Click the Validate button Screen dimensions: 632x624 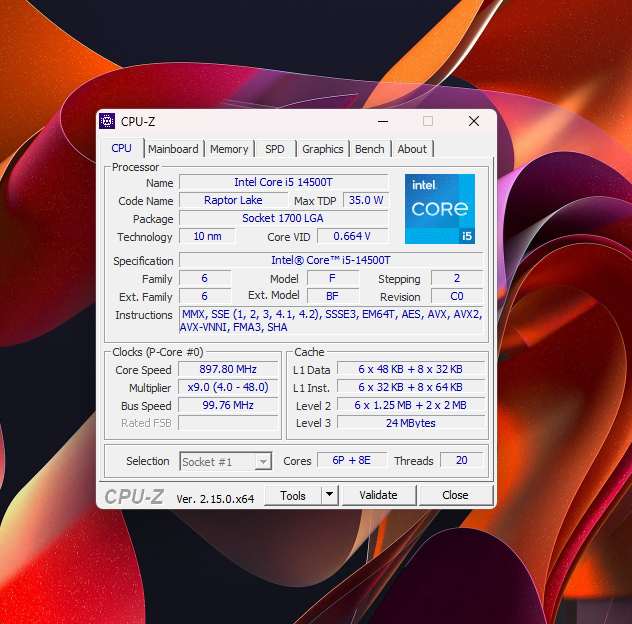378,495
